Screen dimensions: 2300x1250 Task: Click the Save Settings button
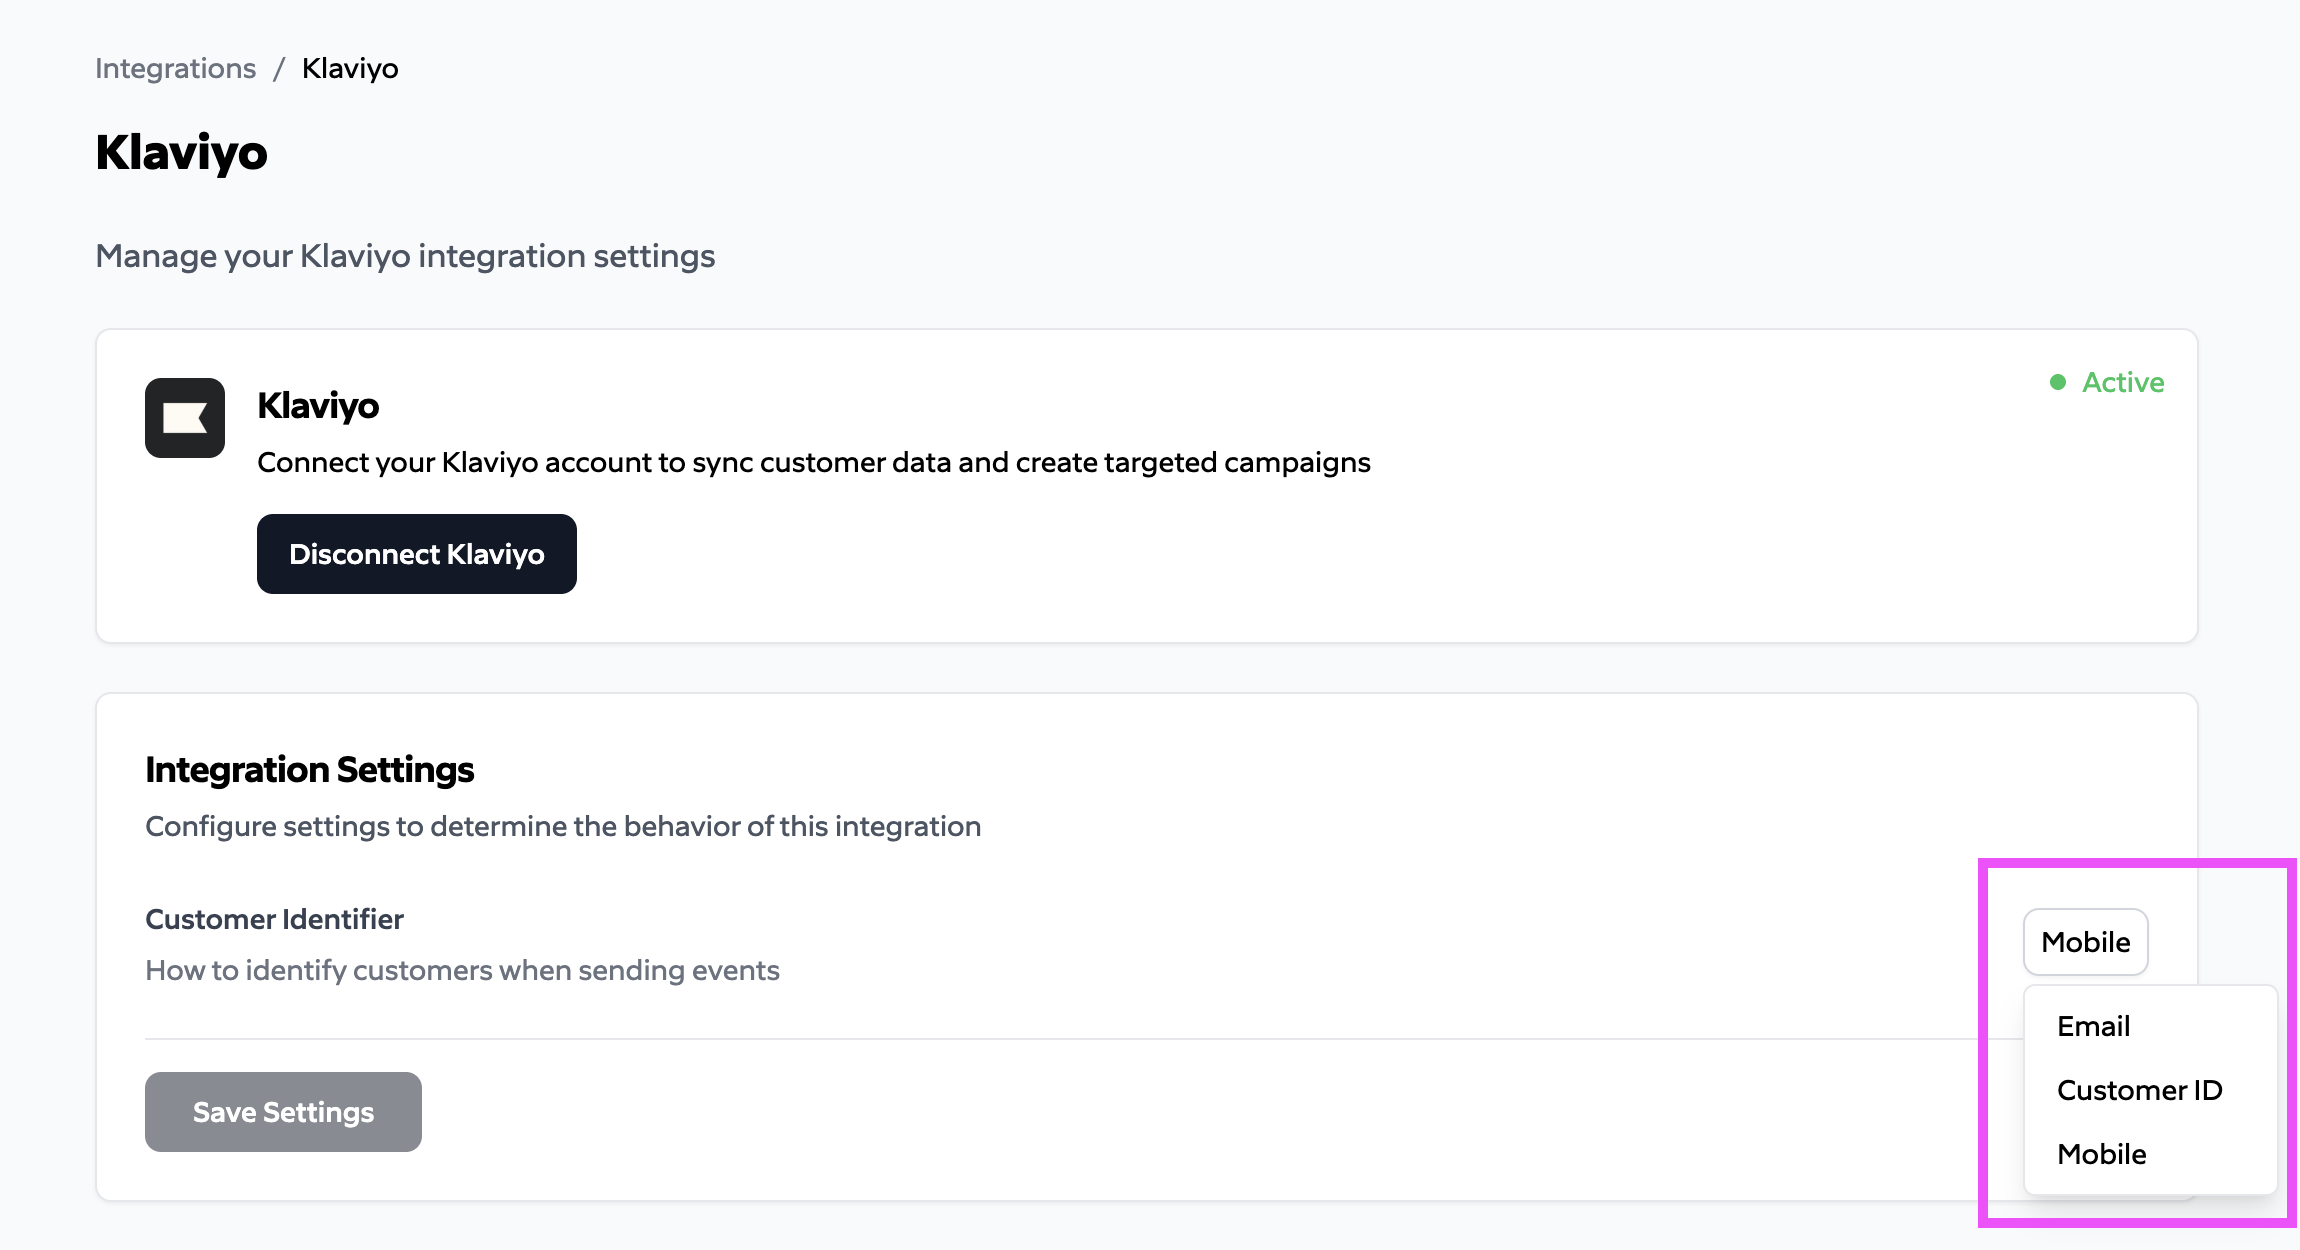coord(283,1112)
